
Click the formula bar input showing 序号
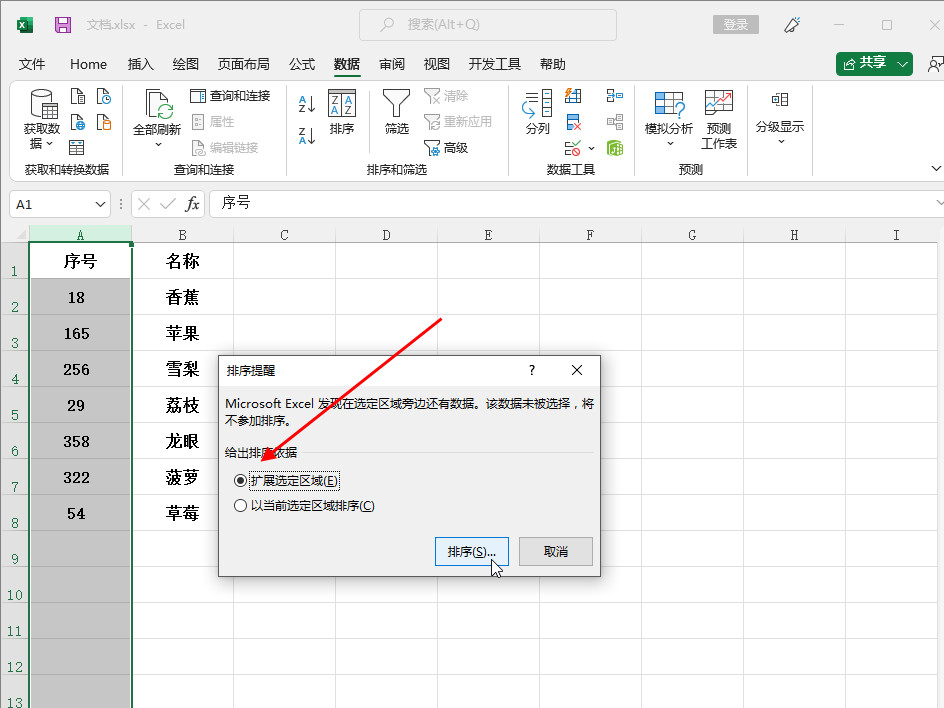click(575, 203)
